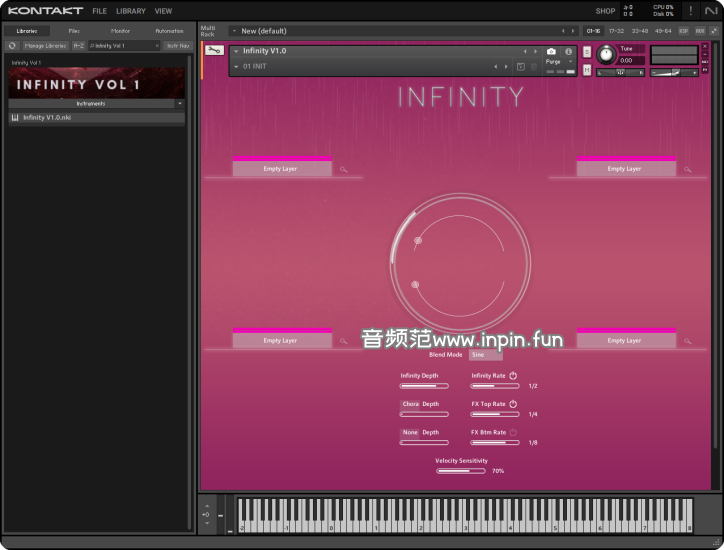Open the Chora effect type dropdown
The image size is (724, 550).
tap(410, 404)
